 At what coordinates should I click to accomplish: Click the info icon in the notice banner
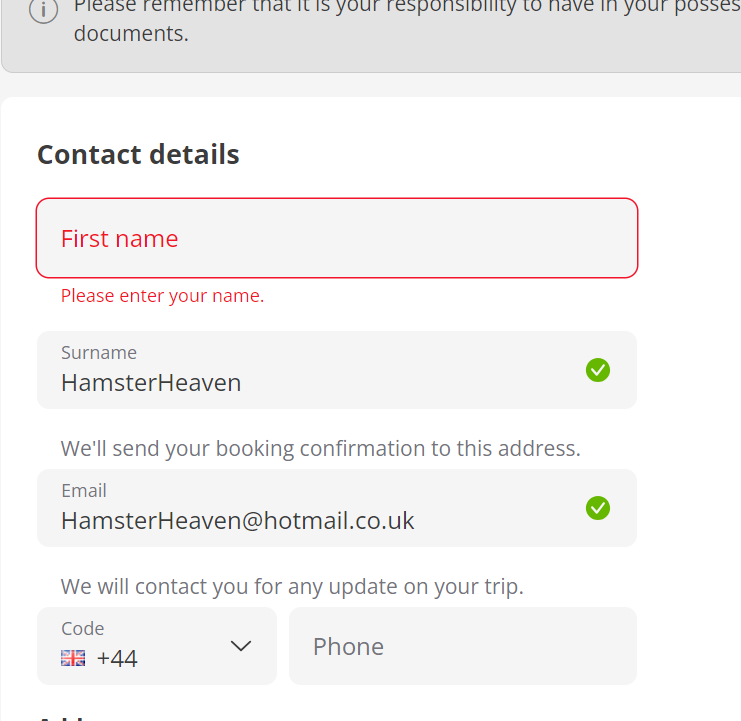pos(43,9)
